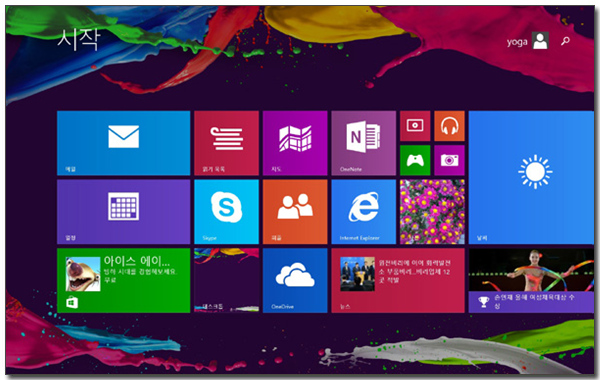Viewport: 600px width, 380px height.
Task: Open the Store tile showing Ice Age
Action: tap(123, 281)
